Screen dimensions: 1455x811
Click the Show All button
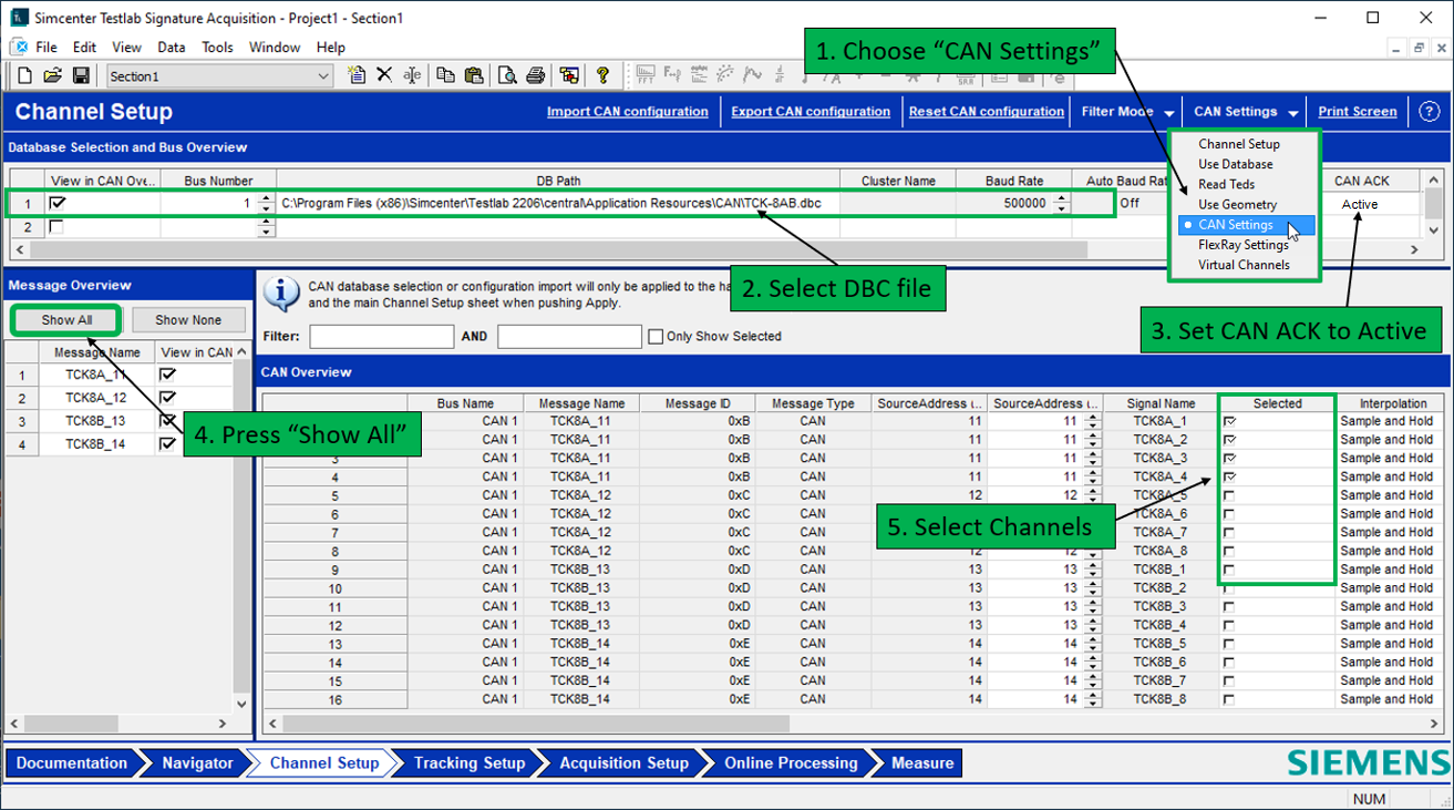(x=67, y=320)
